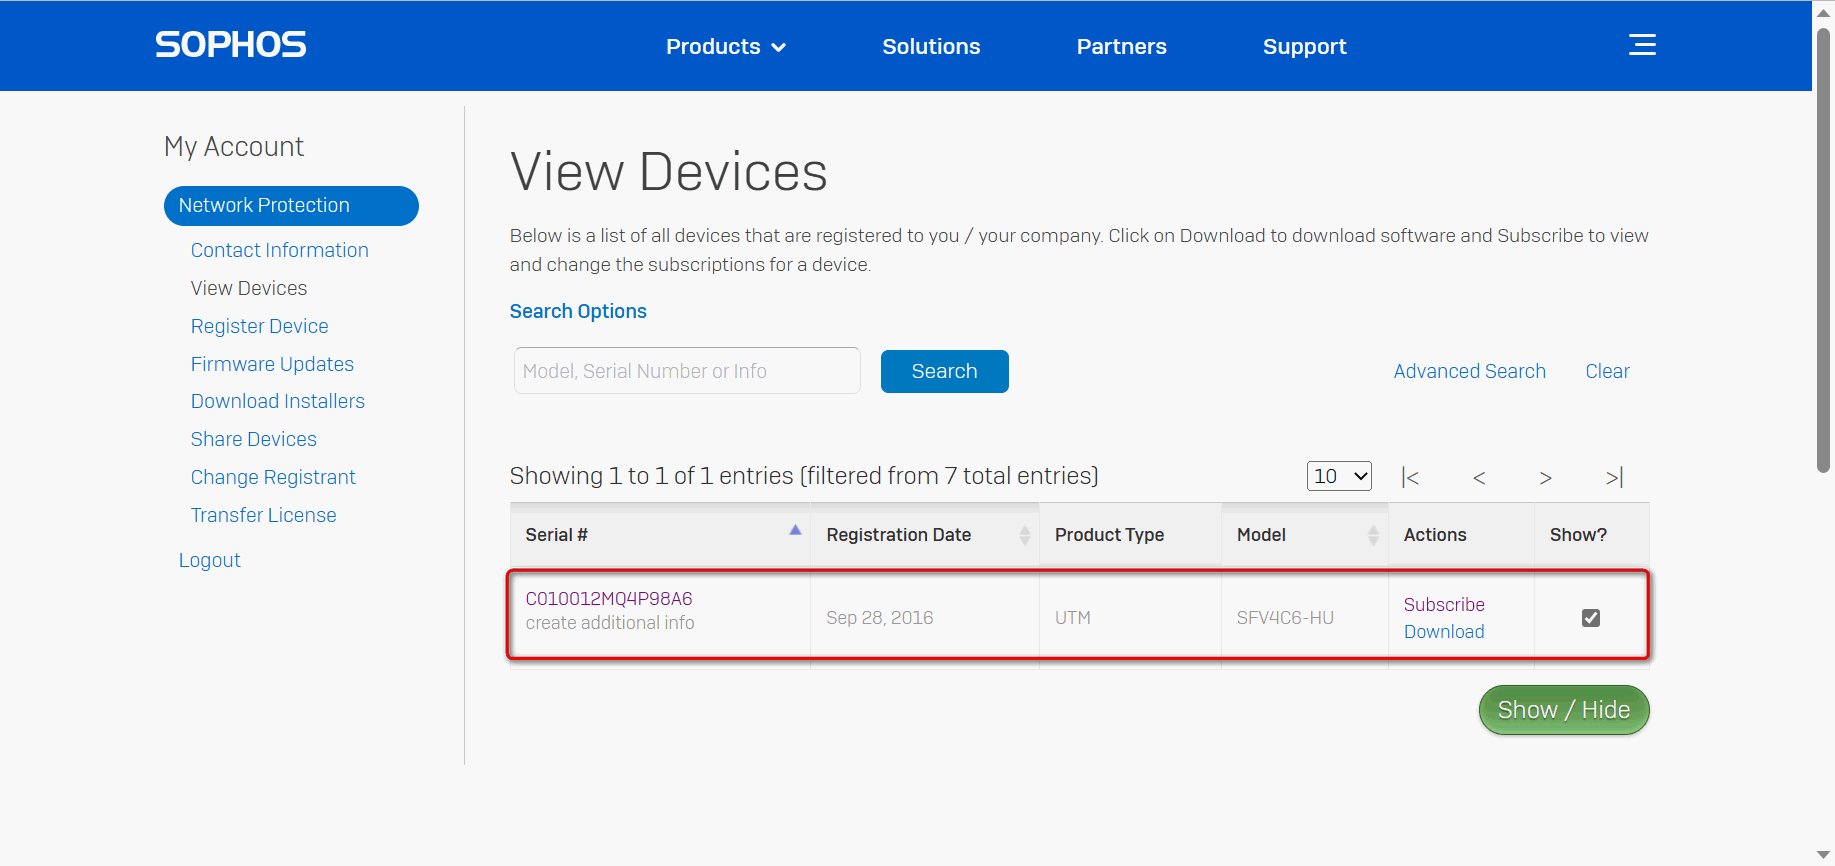Sort by Serial # column arrow

pos(795,530)
